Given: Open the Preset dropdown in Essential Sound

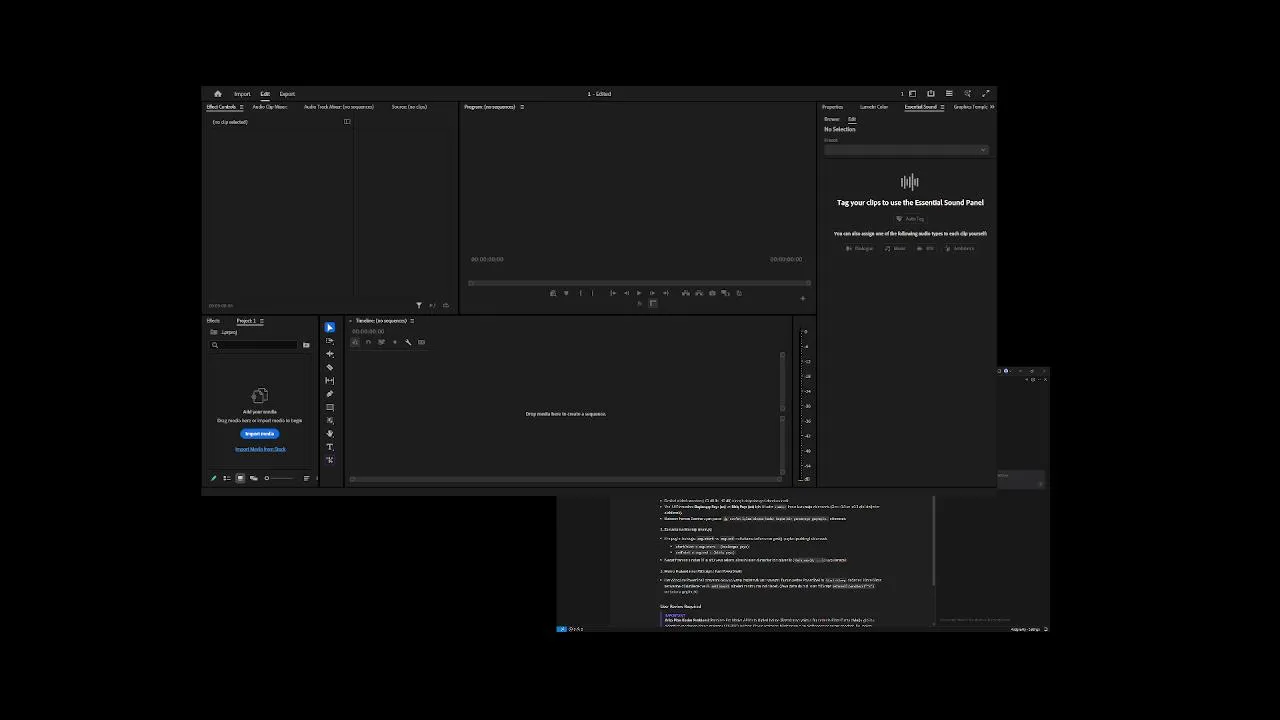Looking at the screenshot, I should [x=906, y=150].
